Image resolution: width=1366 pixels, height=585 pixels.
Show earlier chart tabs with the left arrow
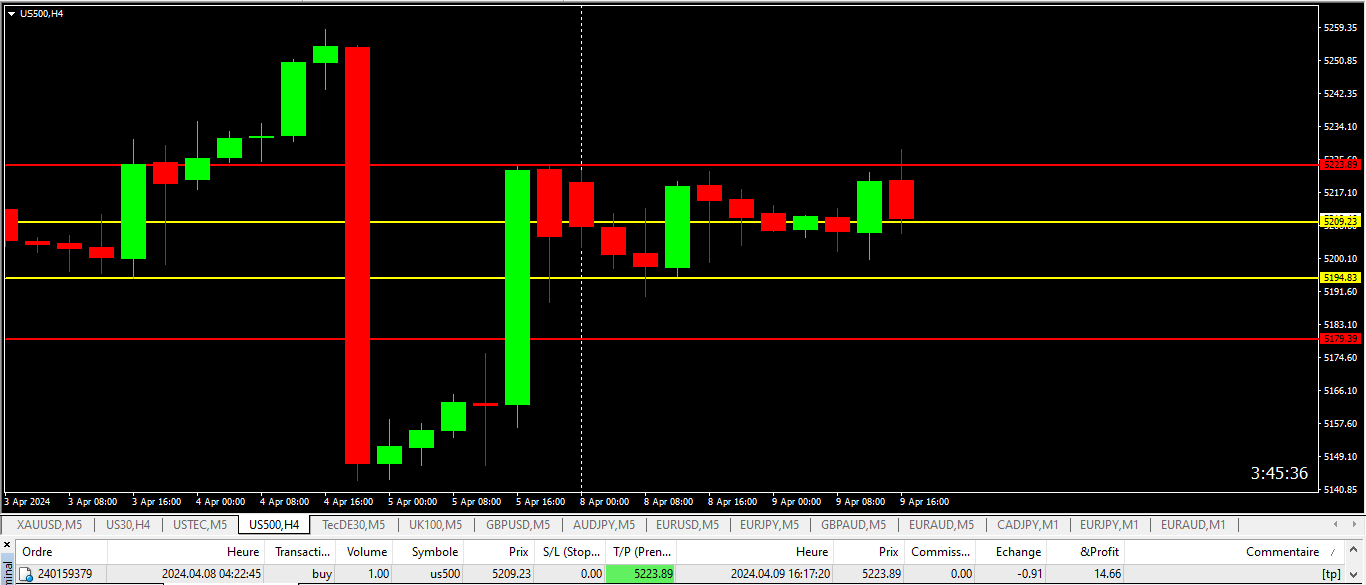(1337, 524)
